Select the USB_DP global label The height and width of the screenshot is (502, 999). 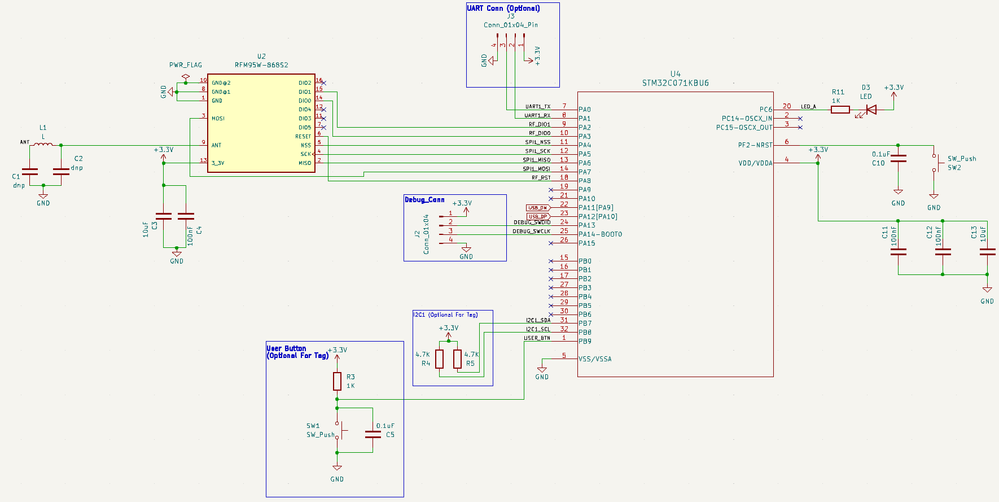tap(537, 217)
